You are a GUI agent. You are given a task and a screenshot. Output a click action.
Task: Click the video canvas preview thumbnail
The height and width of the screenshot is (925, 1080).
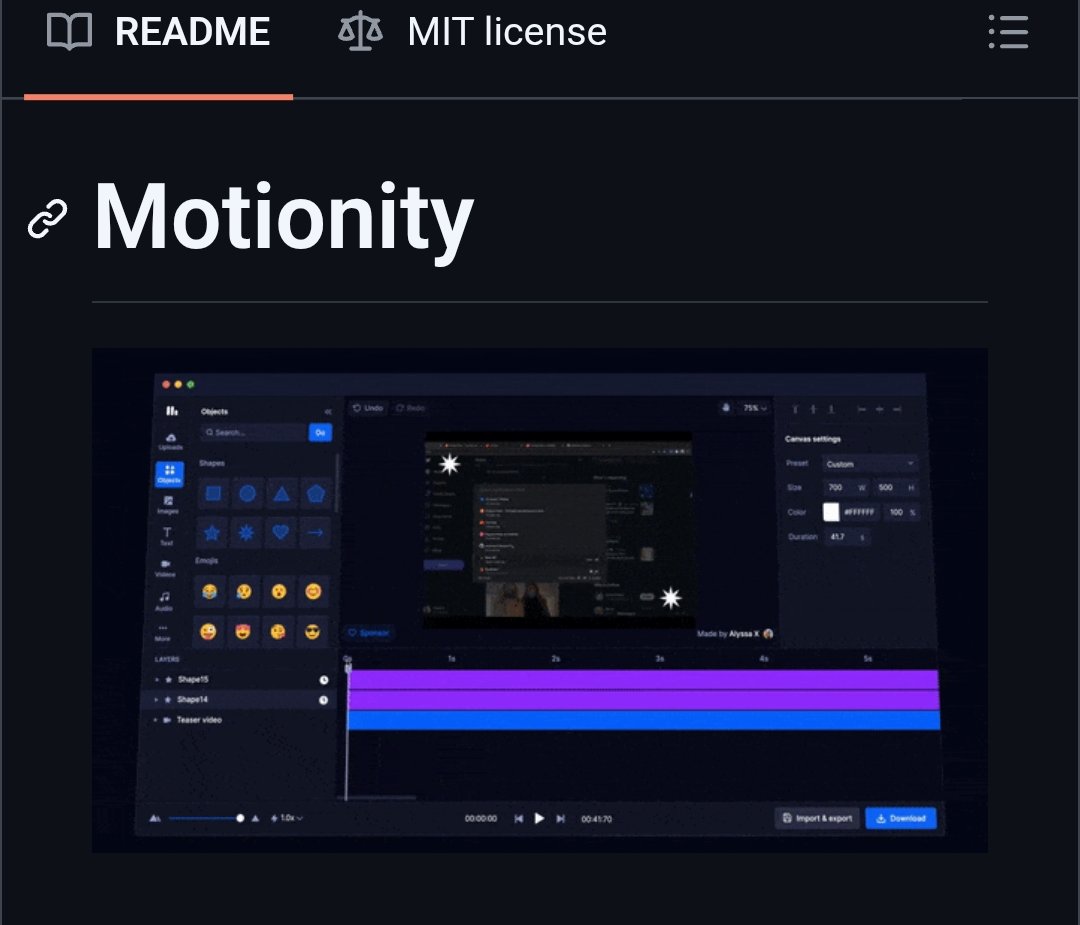(x=558, y=529)
